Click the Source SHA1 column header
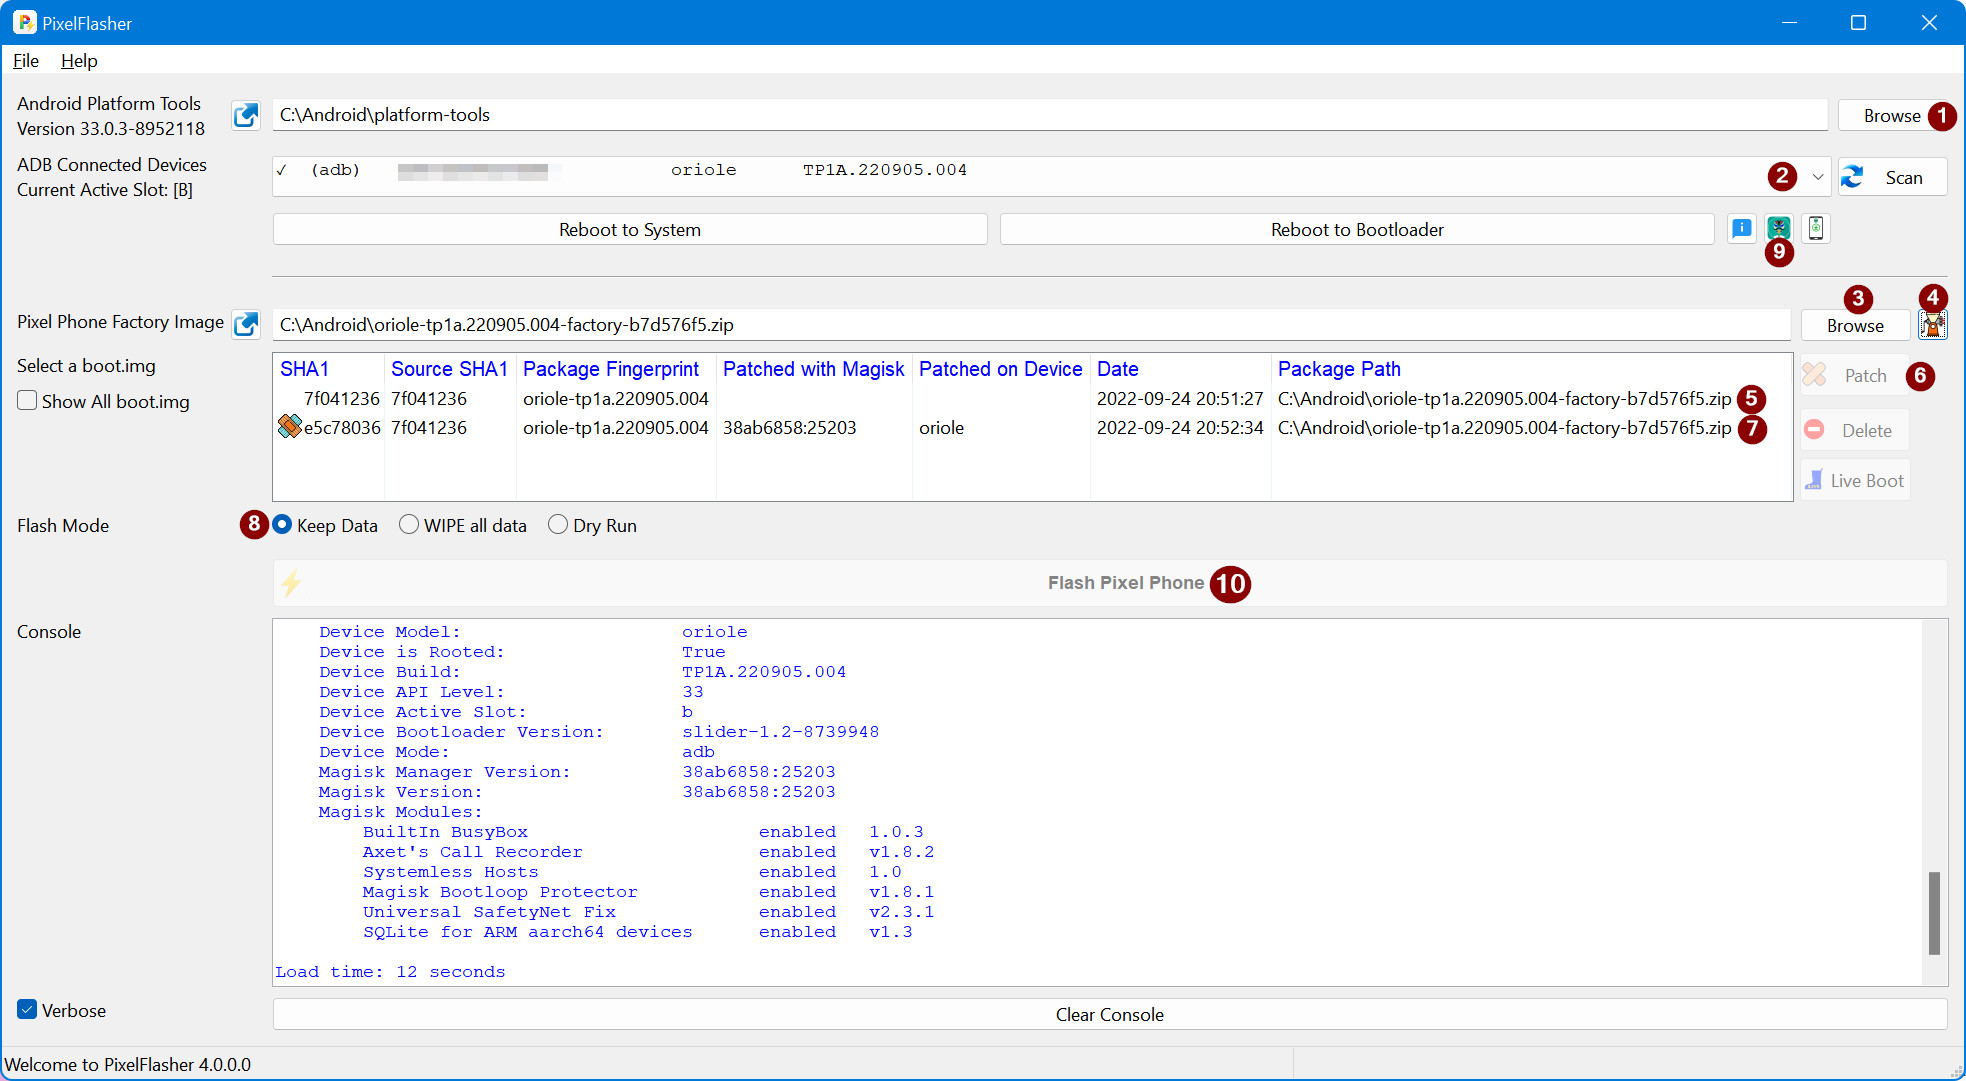Viewport: 1966px width, 1081px height. click(x=450, y=369)
